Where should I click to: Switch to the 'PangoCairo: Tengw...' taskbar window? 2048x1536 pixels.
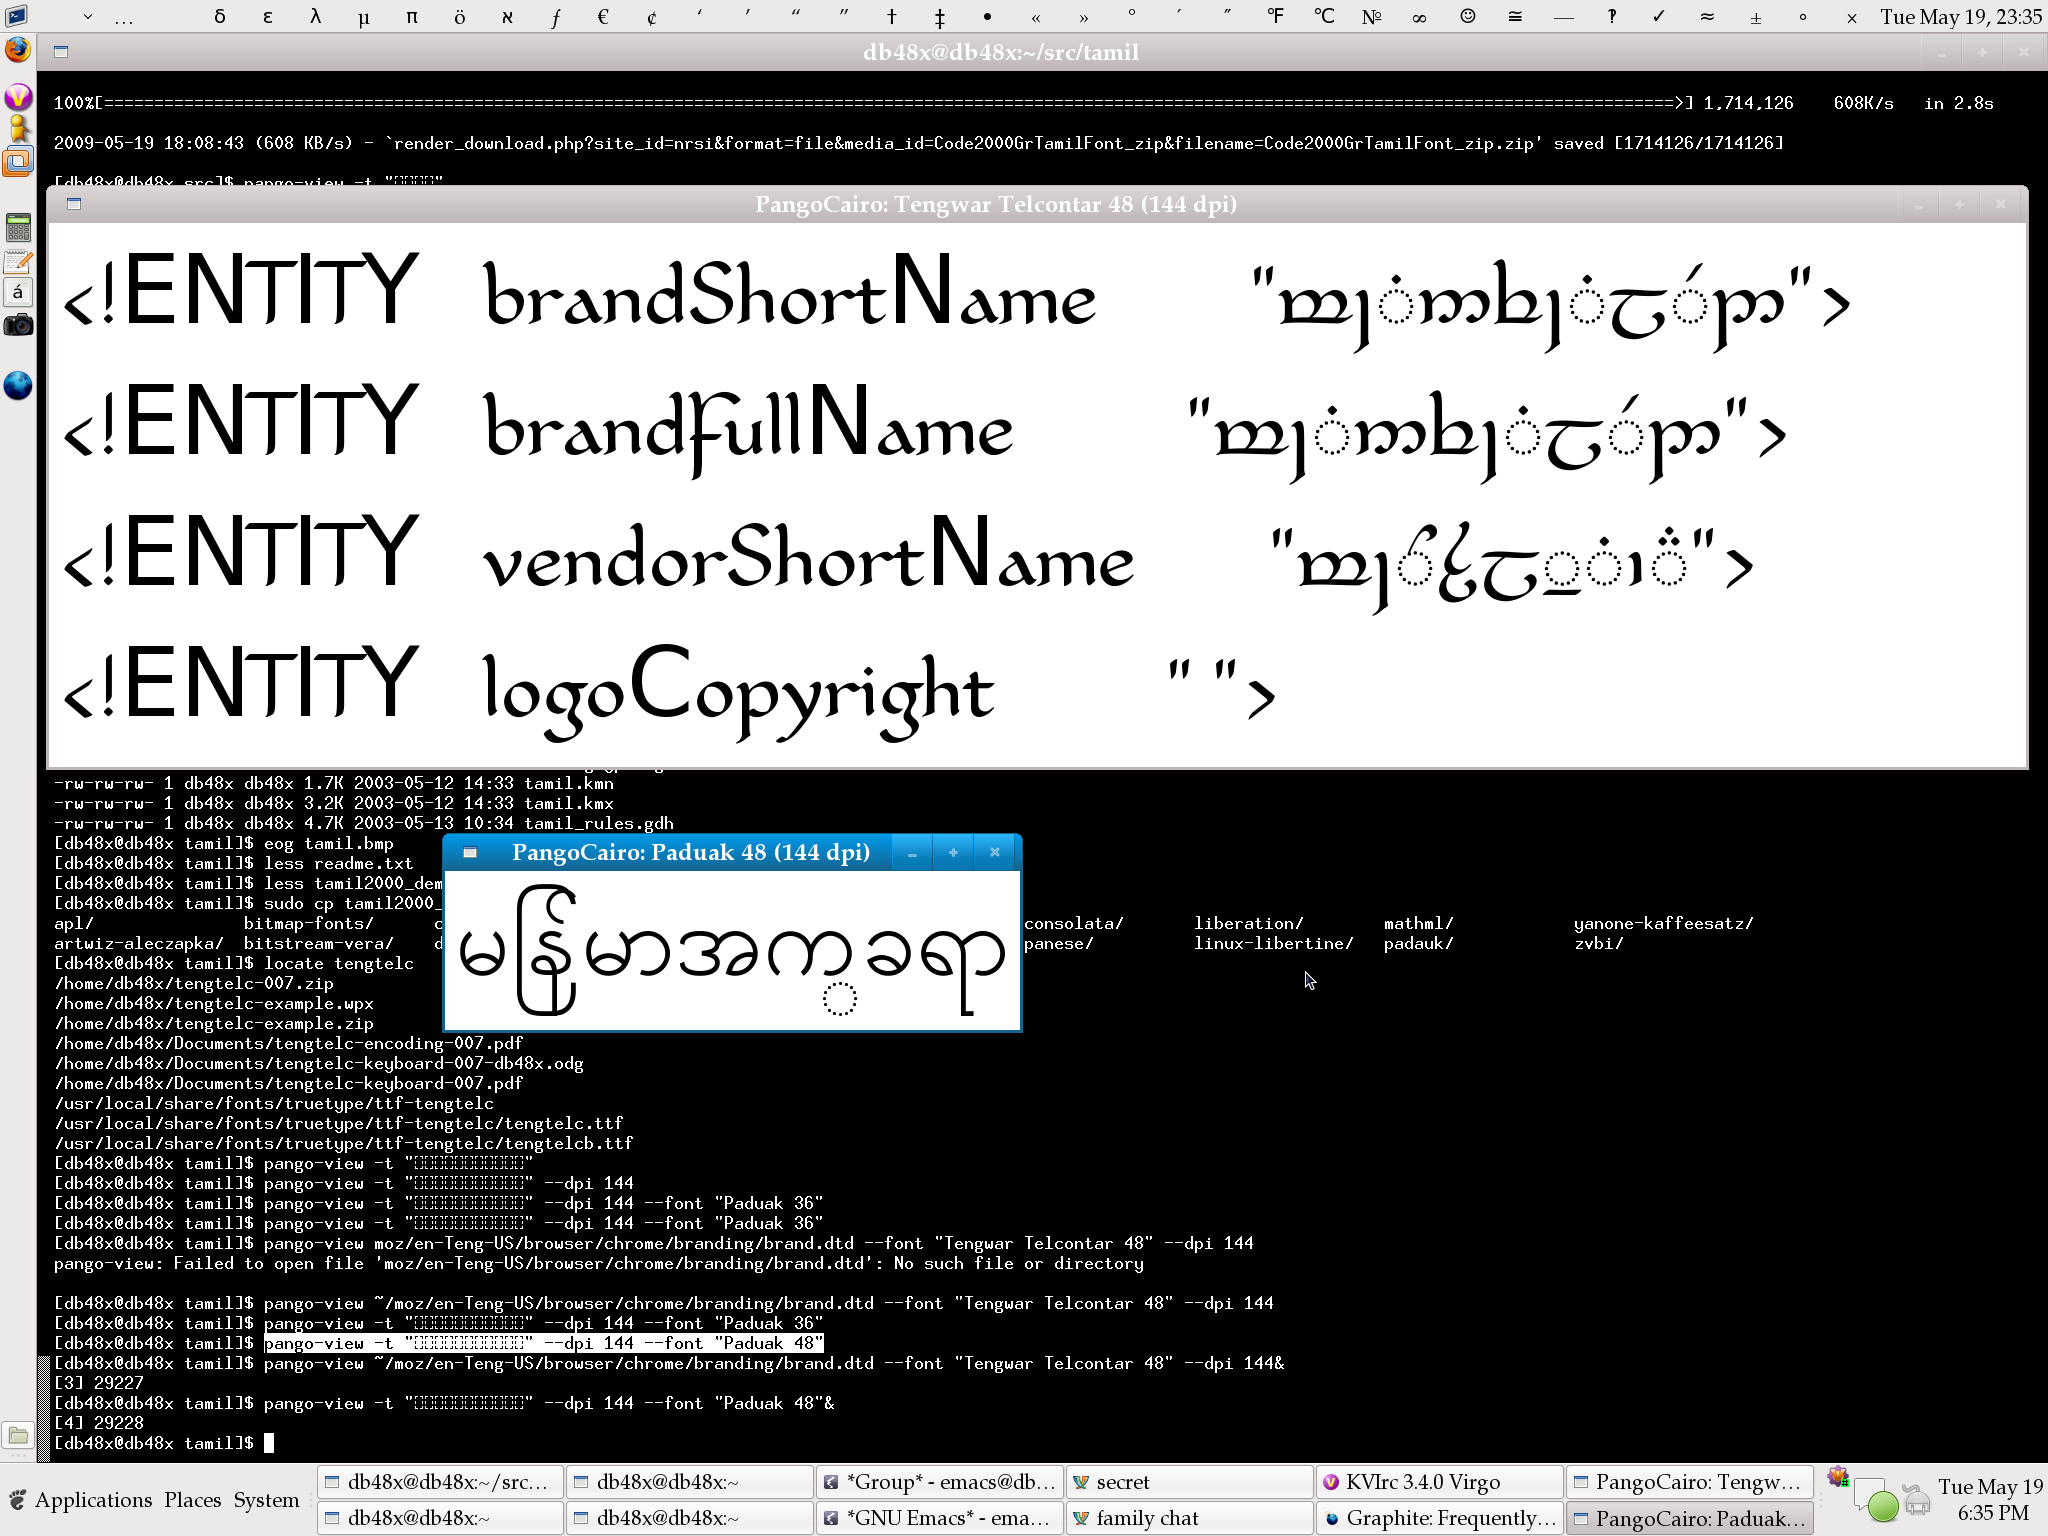pos(1689,1482)
